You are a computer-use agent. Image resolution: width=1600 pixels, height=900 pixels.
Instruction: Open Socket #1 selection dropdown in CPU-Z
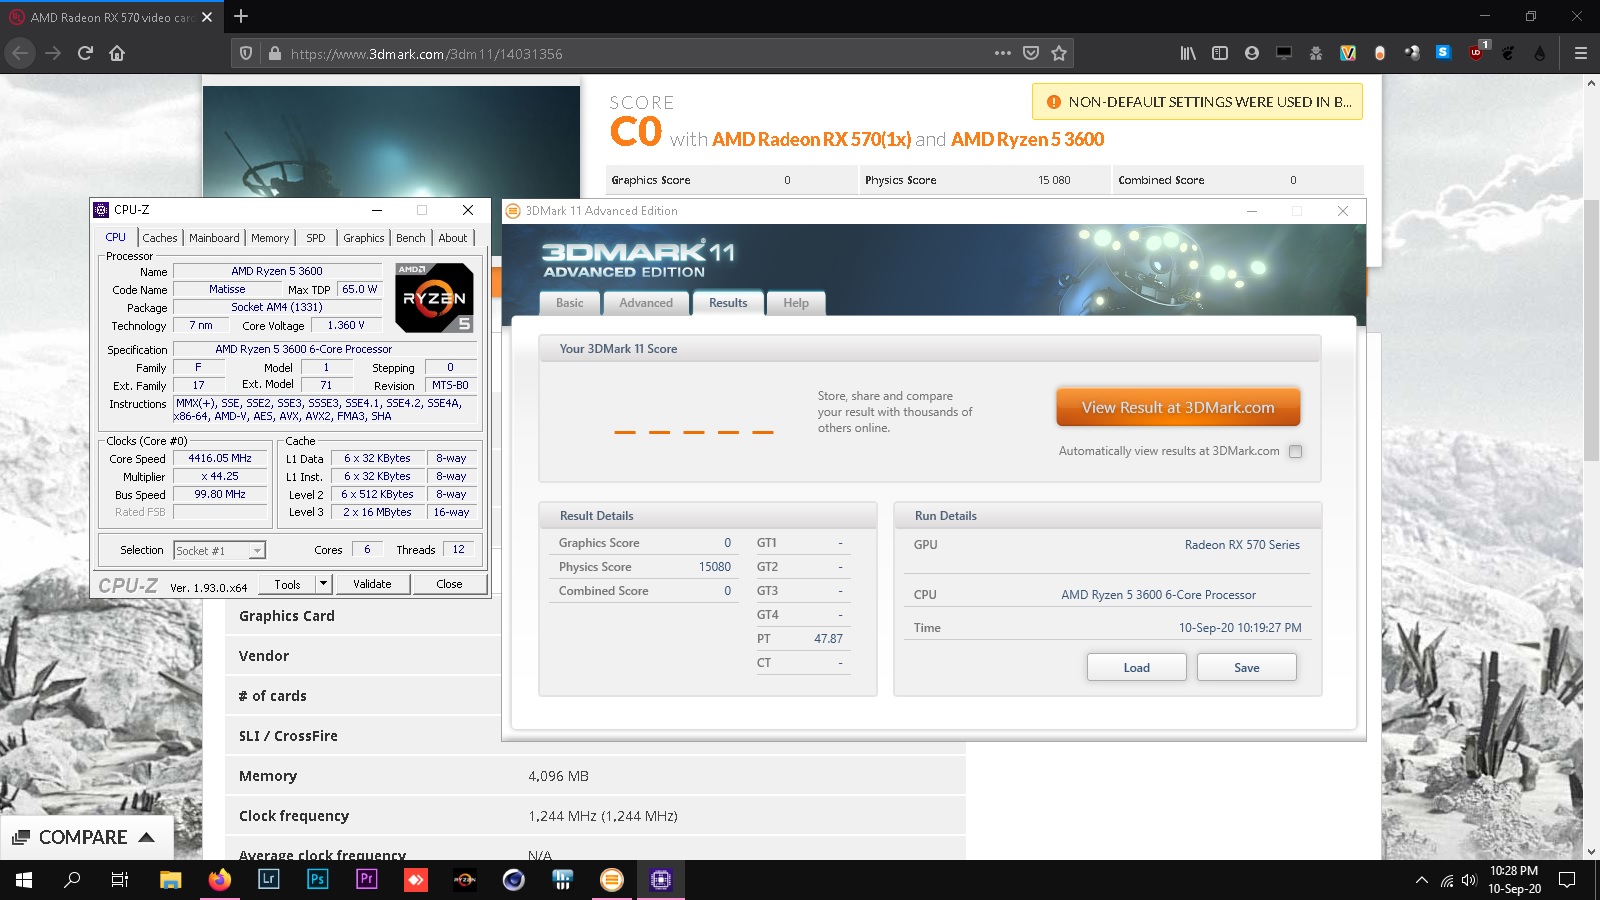(219, 550)
